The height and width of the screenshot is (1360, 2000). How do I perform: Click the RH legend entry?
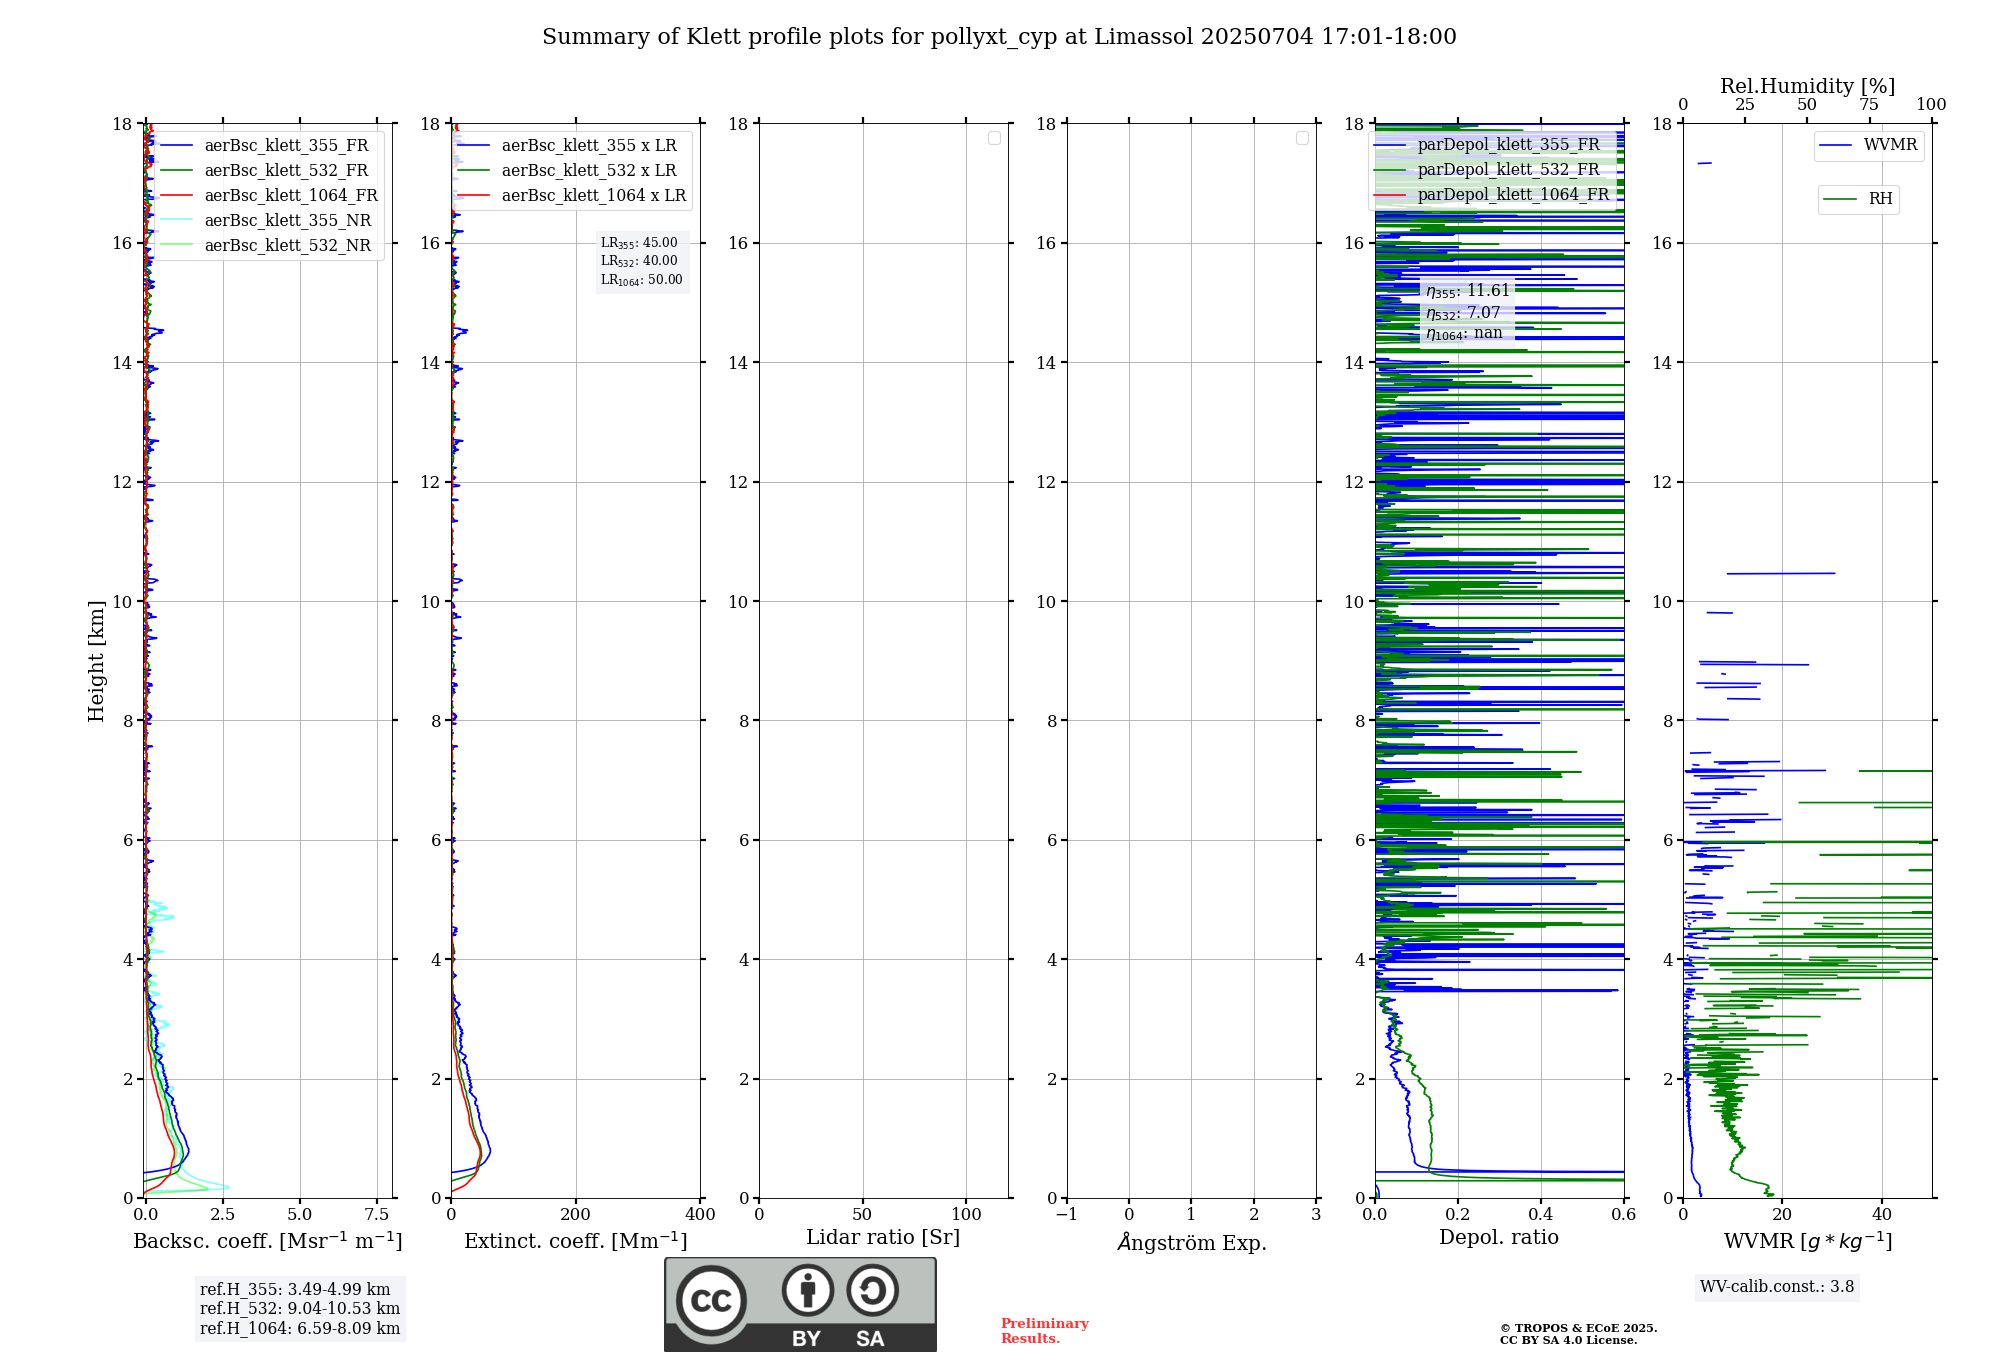click(1858, 199)
